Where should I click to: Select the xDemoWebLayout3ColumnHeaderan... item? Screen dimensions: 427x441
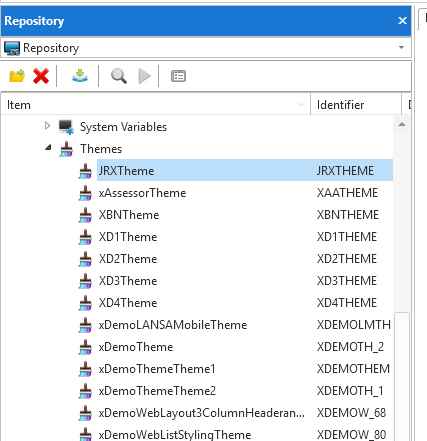[x=201, y=413]
